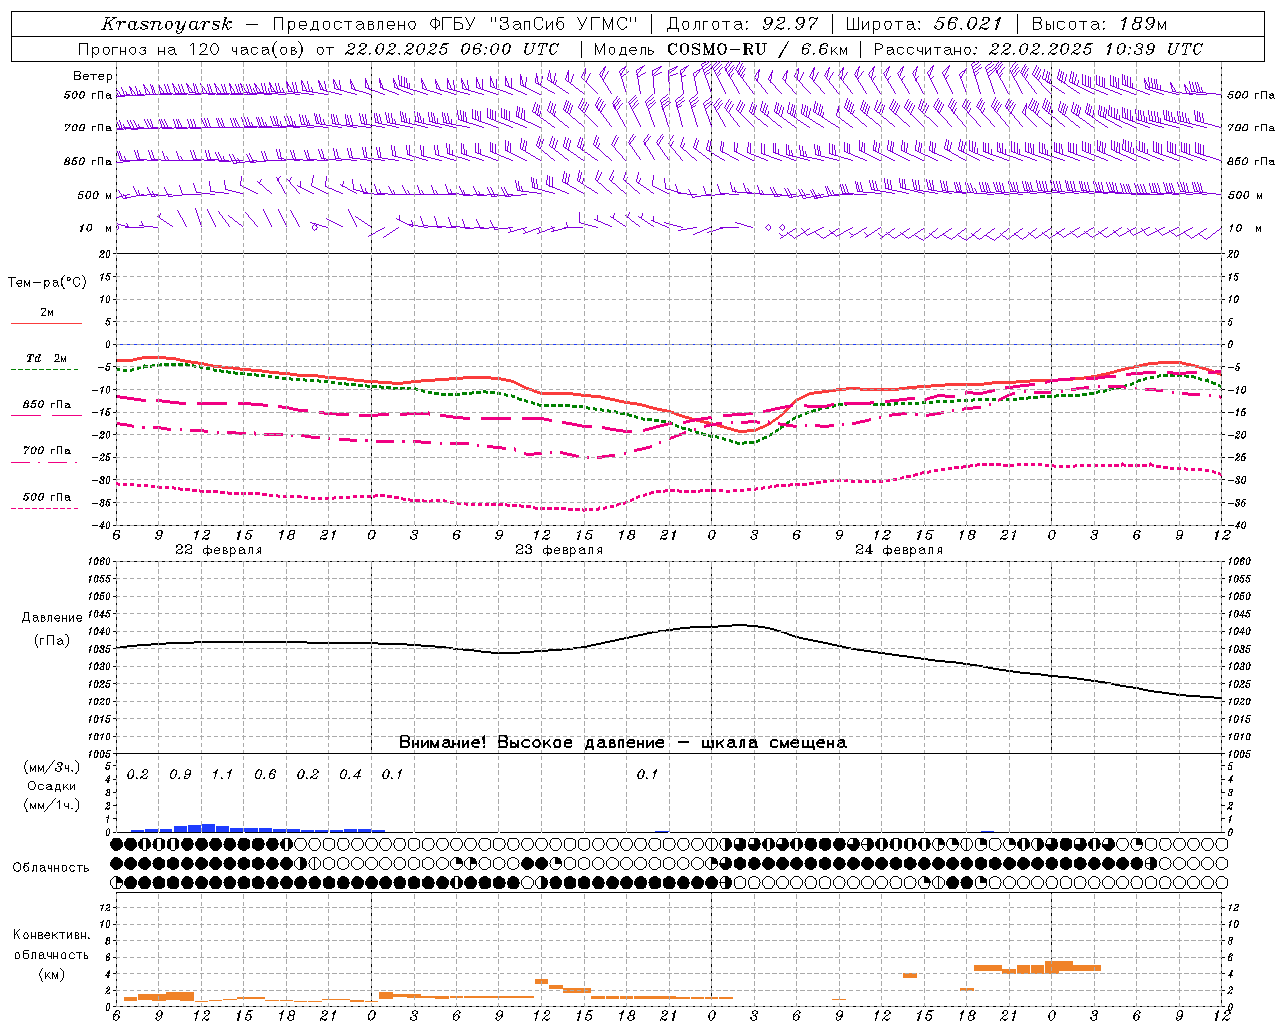Click the '850 гПа' temperature legend entry
The width and height of the screenshot is (1280, 1024).
coord(47,405)
